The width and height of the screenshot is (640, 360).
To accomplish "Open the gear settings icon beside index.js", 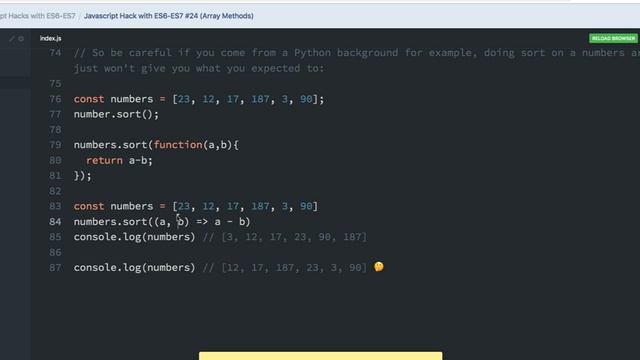I will (x=21, y=38).
